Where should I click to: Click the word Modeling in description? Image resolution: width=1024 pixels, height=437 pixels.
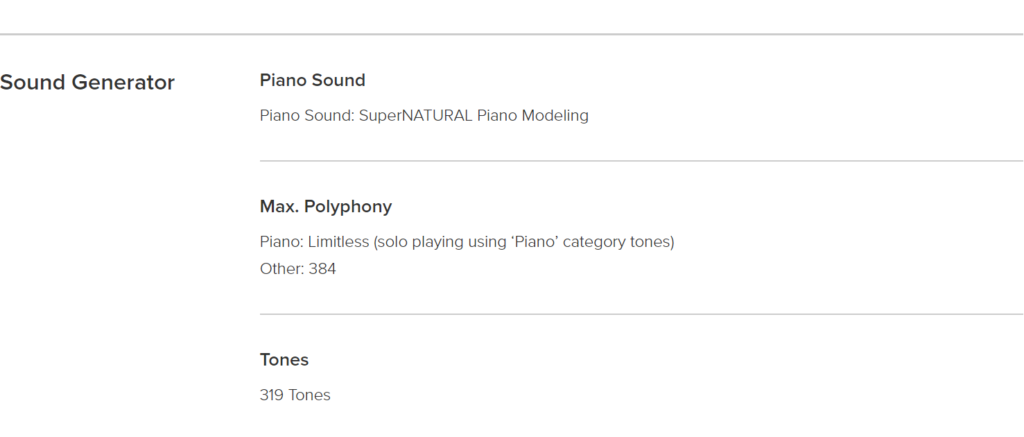click(x=555, y=116)
